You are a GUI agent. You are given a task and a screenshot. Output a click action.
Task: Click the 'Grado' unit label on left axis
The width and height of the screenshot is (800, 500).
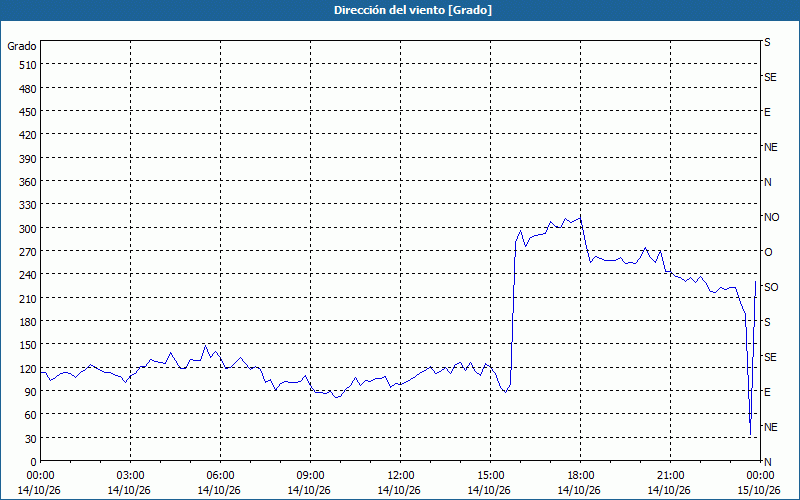[22, 46]
